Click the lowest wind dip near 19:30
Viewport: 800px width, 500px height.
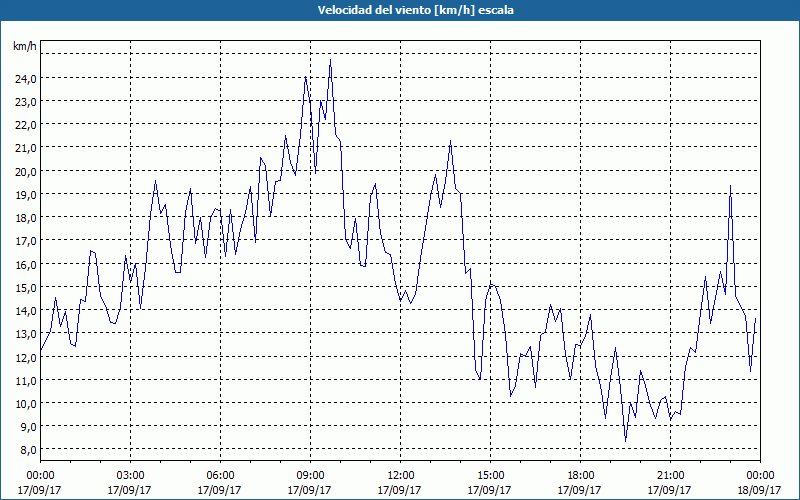pos(626,441)
